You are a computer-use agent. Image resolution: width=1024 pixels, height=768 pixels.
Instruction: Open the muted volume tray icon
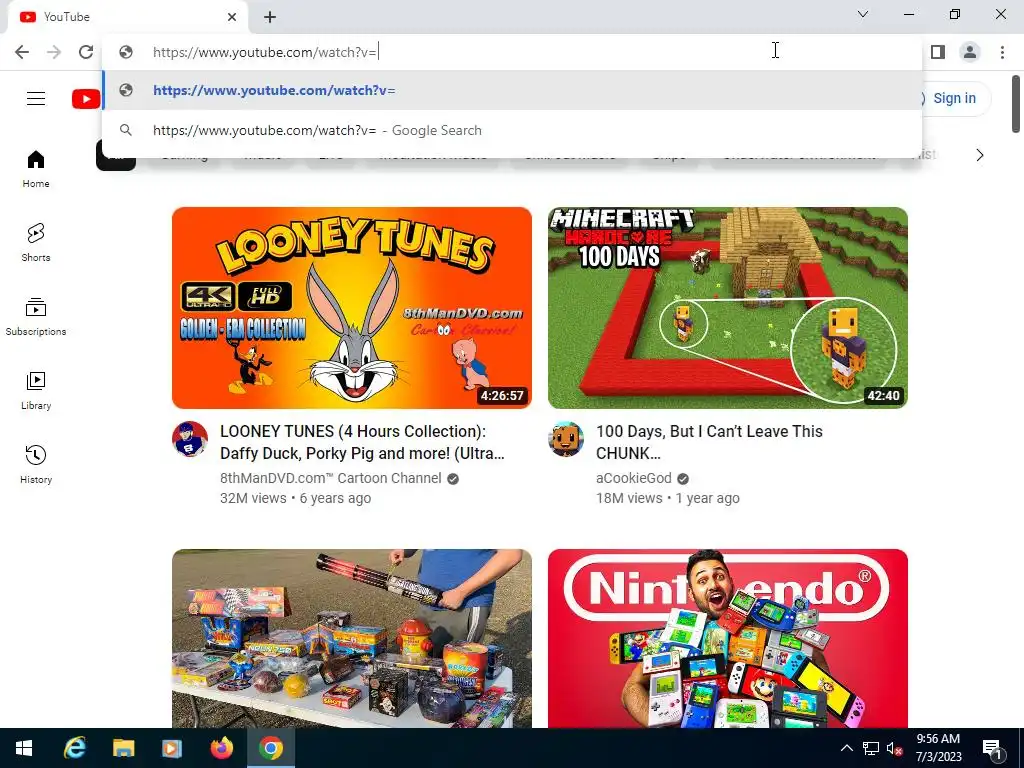pyautogui.click(x=895, y=748)
